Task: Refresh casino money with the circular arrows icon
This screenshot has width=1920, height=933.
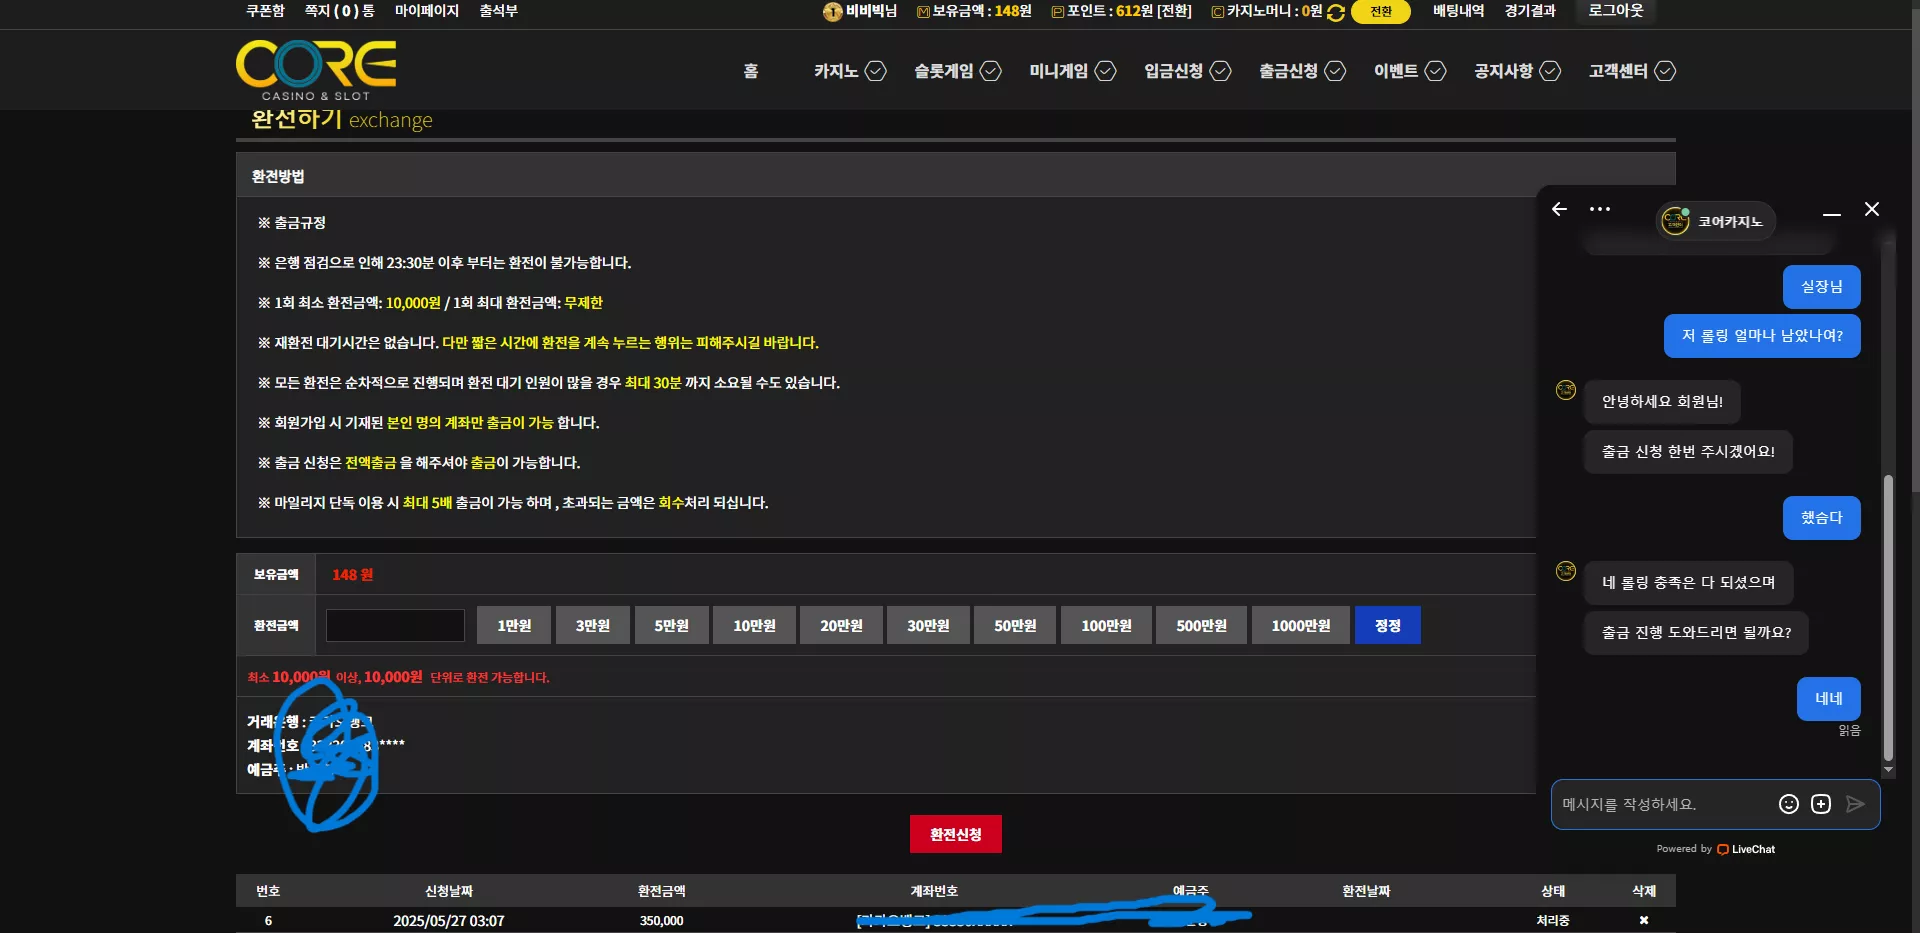Action: point(1335,12)
